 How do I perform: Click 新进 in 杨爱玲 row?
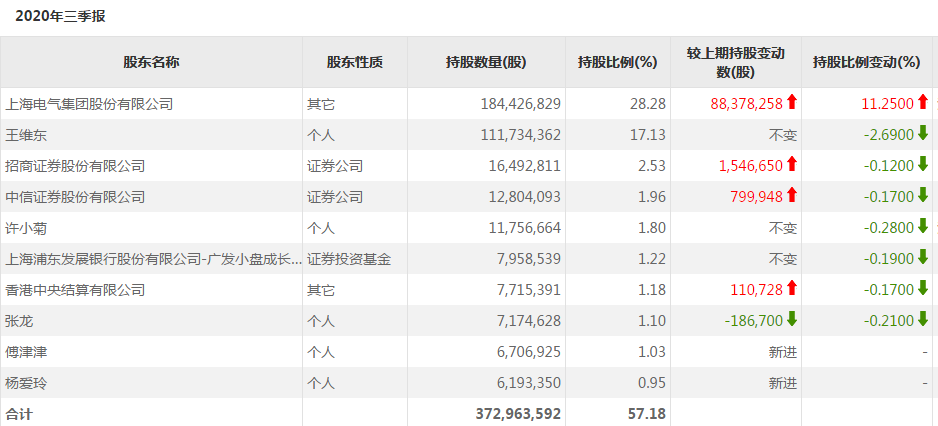(x=783, y=384)
